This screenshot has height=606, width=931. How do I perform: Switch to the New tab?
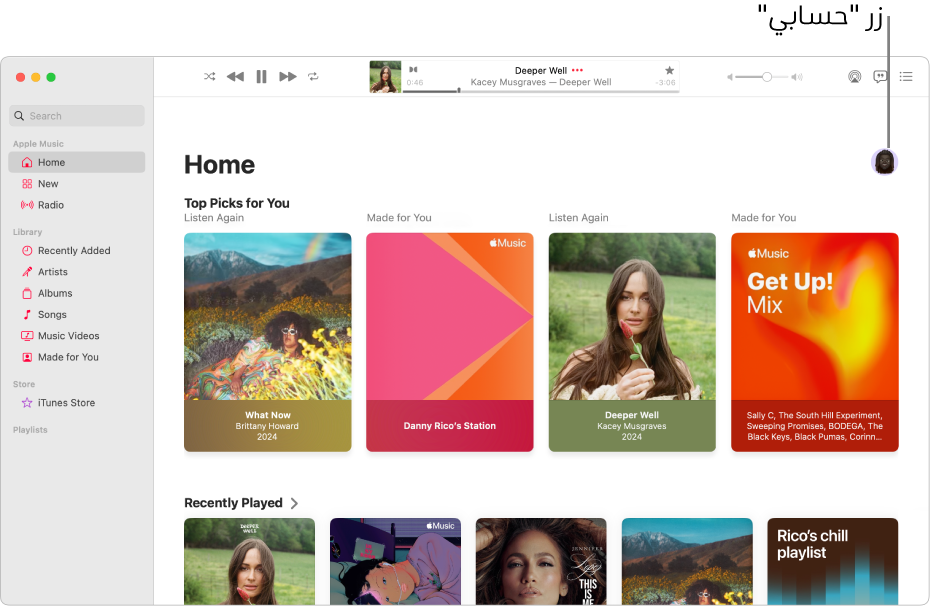[46, 183]
